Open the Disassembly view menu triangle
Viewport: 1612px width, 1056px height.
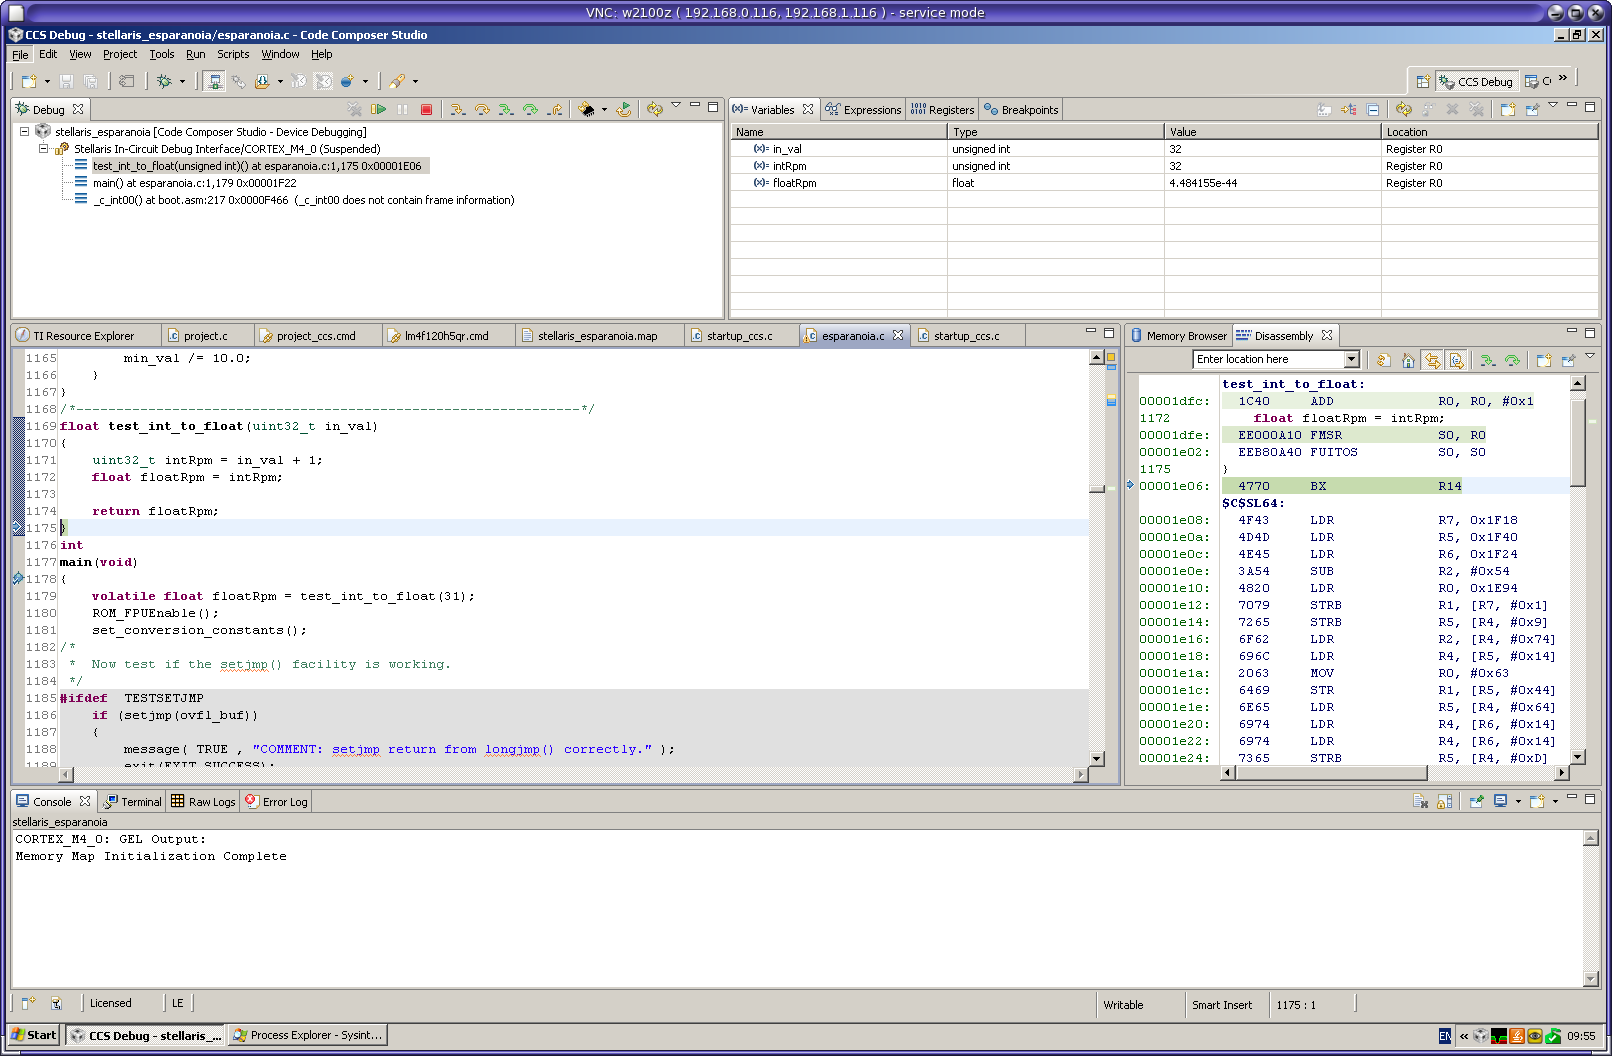(x=1590, y=356)
